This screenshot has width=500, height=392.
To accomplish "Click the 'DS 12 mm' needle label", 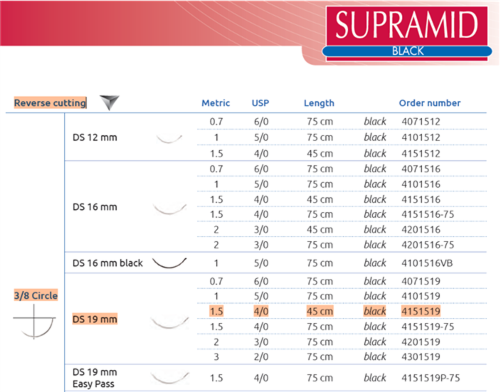I will 95,137.
